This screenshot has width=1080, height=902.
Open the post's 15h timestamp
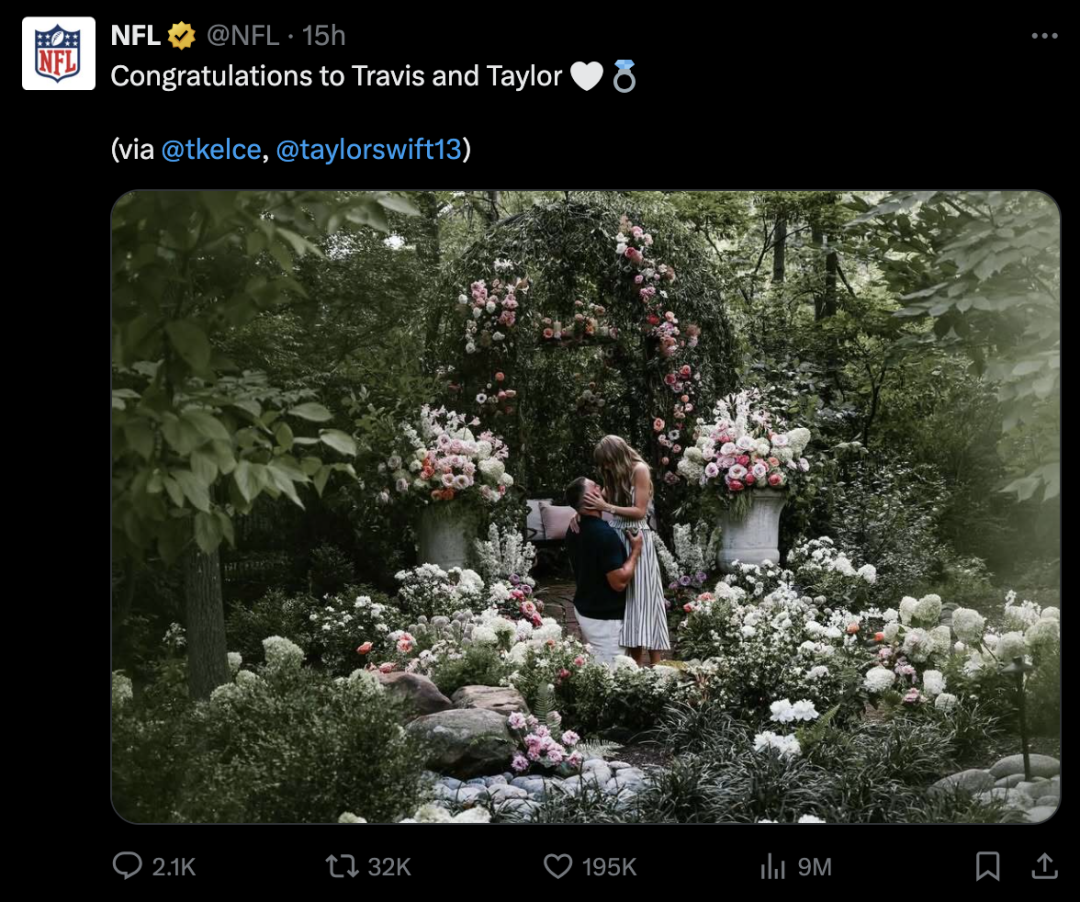[324, 36]
